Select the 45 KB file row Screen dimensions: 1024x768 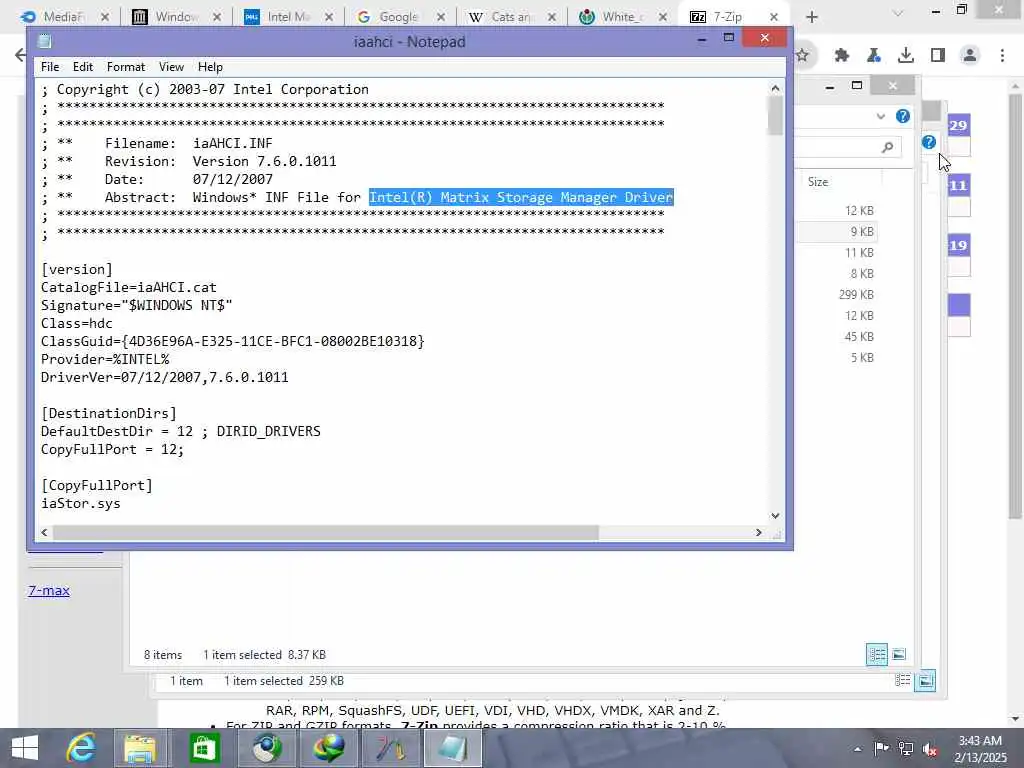click(837, 336)
